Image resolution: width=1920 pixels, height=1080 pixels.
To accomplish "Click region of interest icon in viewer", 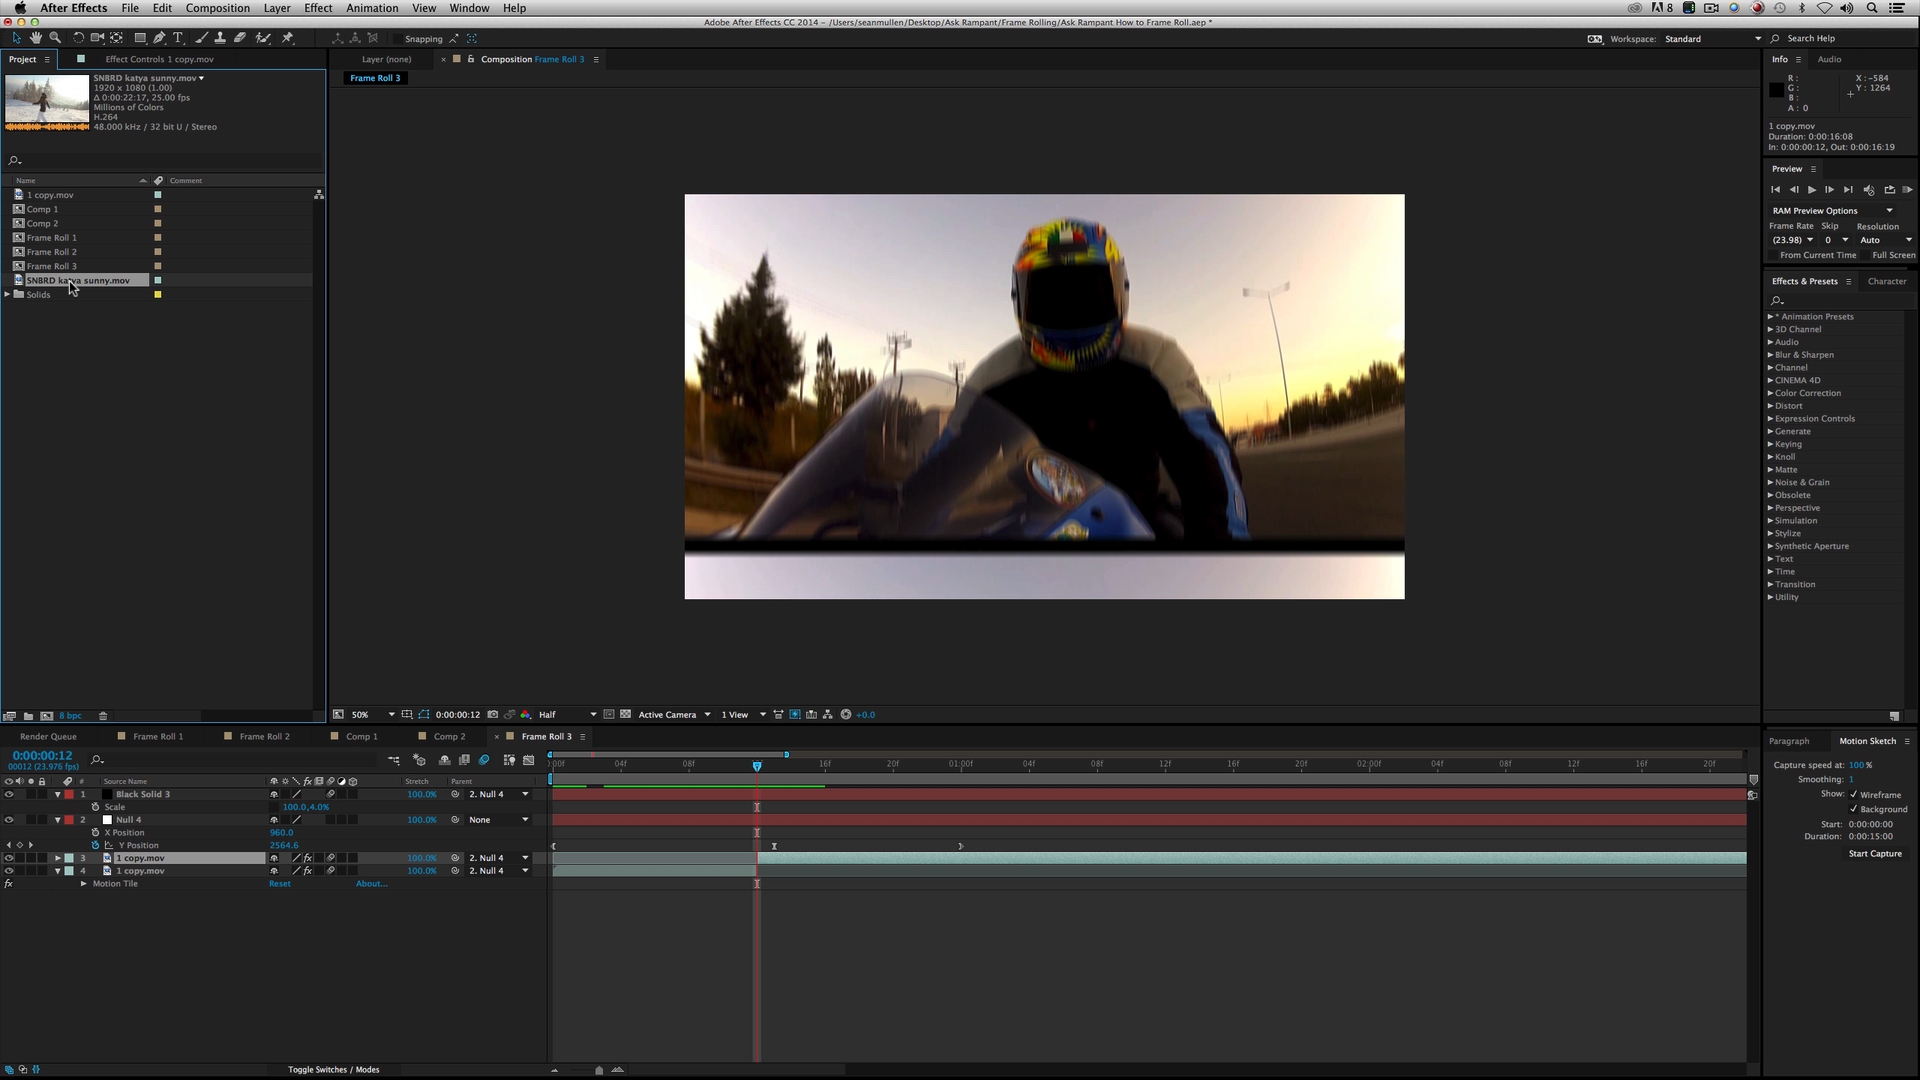I will point(609,715).
